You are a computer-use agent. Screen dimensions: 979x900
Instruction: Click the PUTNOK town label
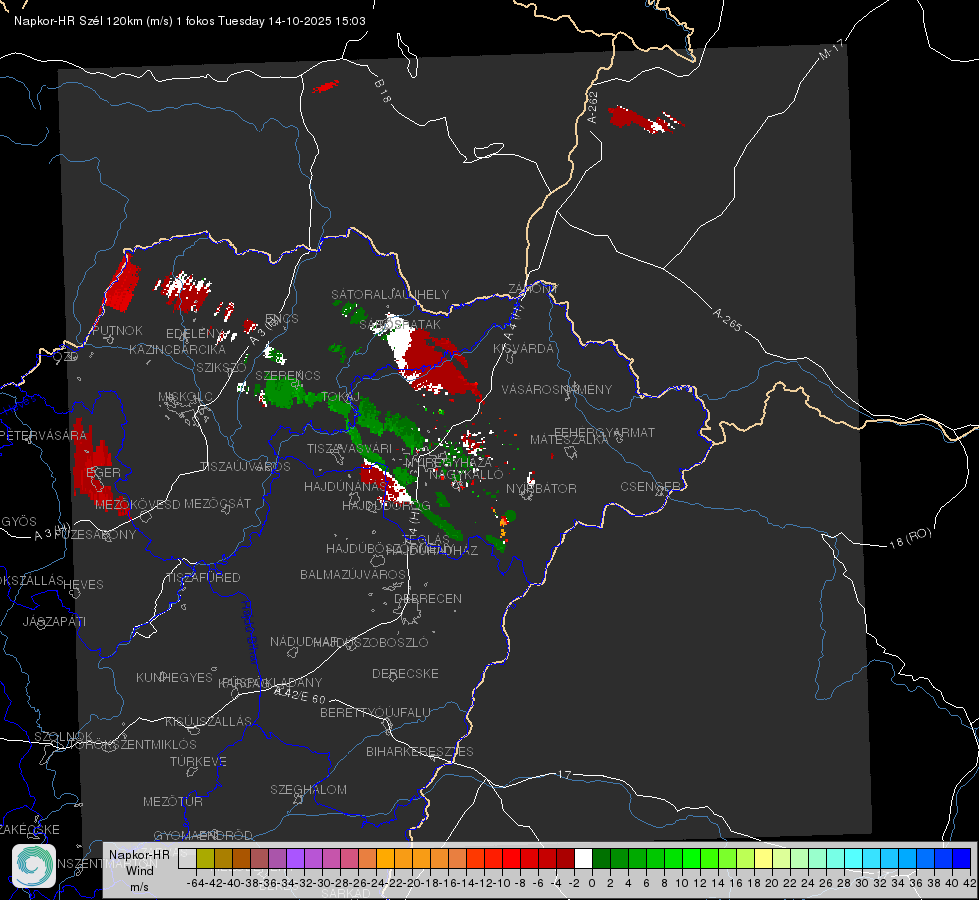coord(117,330)
